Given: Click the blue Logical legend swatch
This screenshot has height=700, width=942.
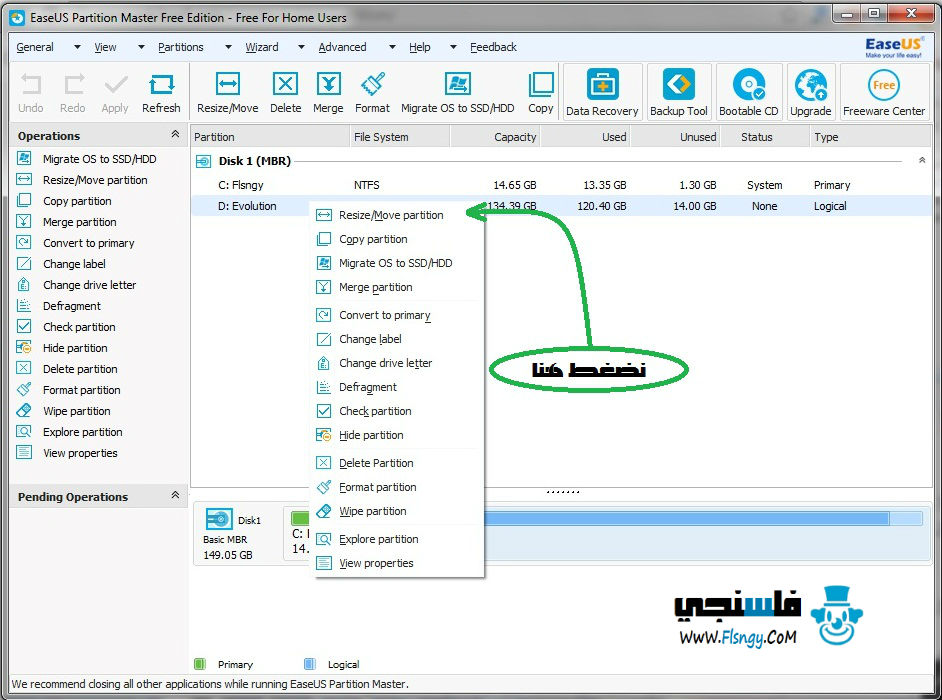Looking at the screenshot, I should 310,664.
